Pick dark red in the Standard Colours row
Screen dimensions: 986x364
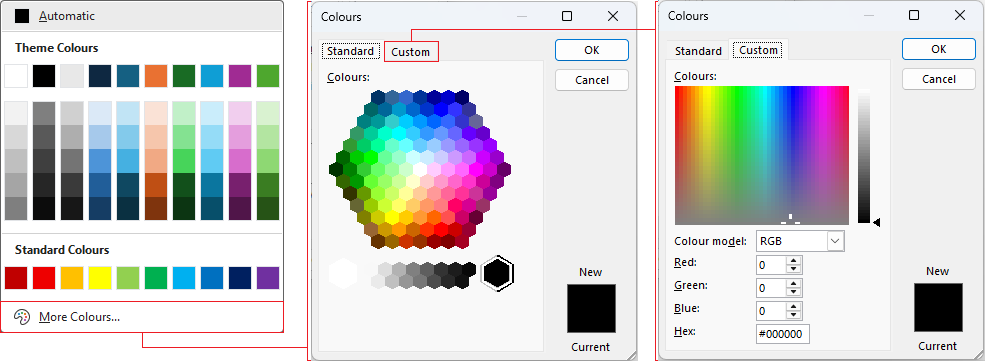pos(16,278)
